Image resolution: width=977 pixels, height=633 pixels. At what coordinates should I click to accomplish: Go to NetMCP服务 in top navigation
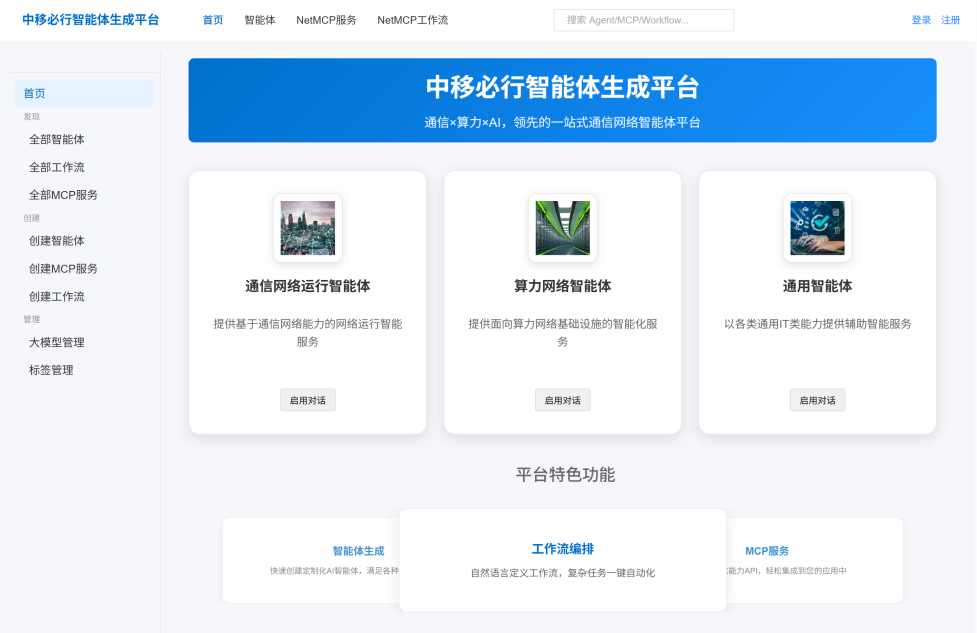point(326,20)
